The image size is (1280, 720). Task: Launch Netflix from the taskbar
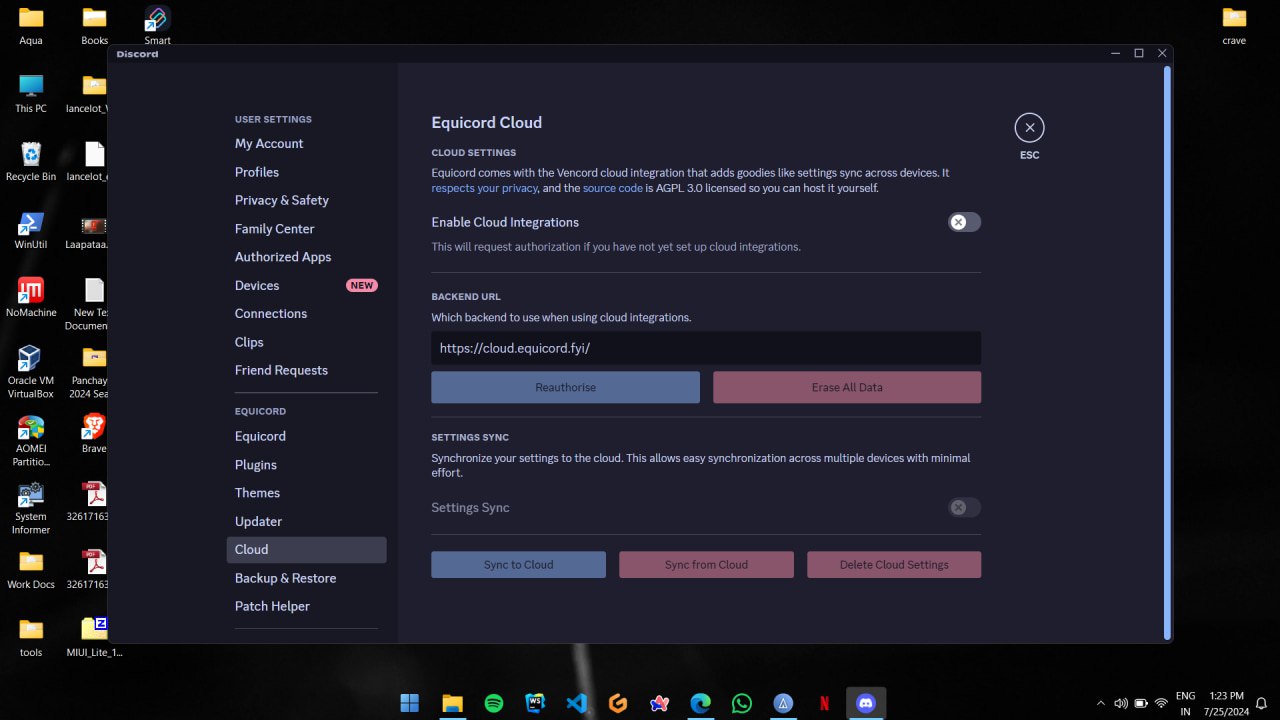pos(824,703)
